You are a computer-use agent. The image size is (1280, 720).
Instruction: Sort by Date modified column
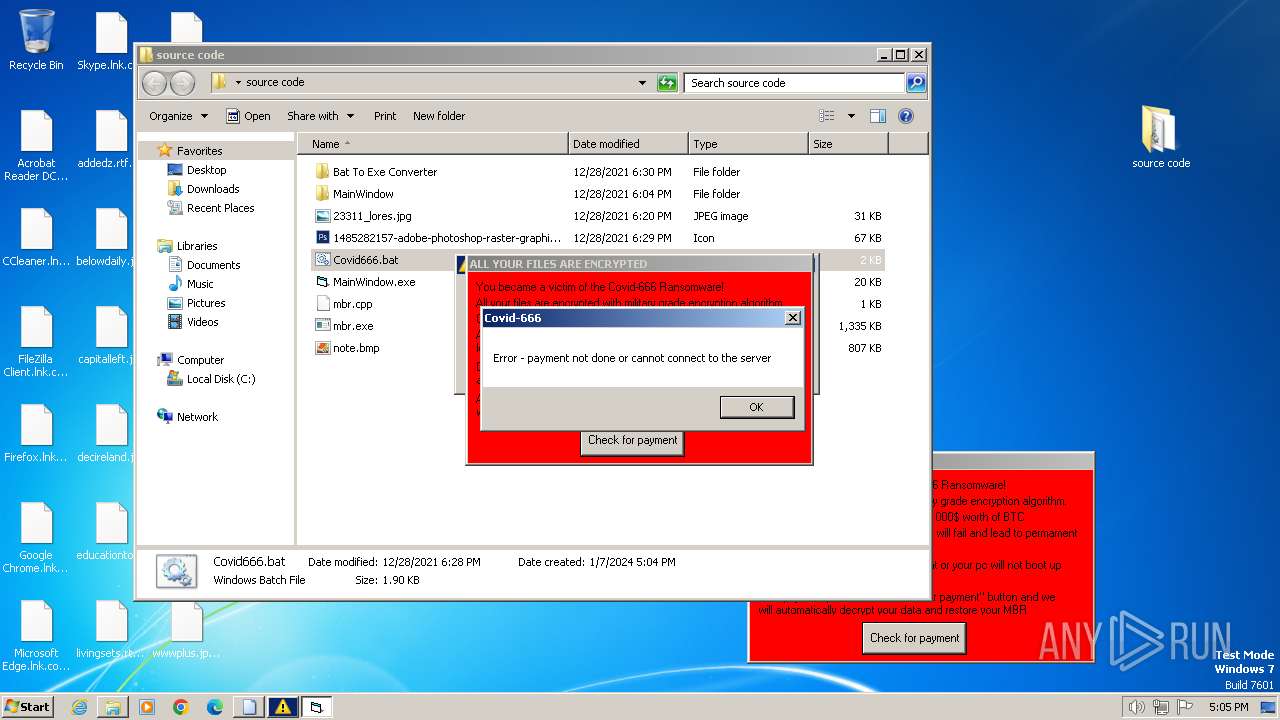(x=628, y=144)
